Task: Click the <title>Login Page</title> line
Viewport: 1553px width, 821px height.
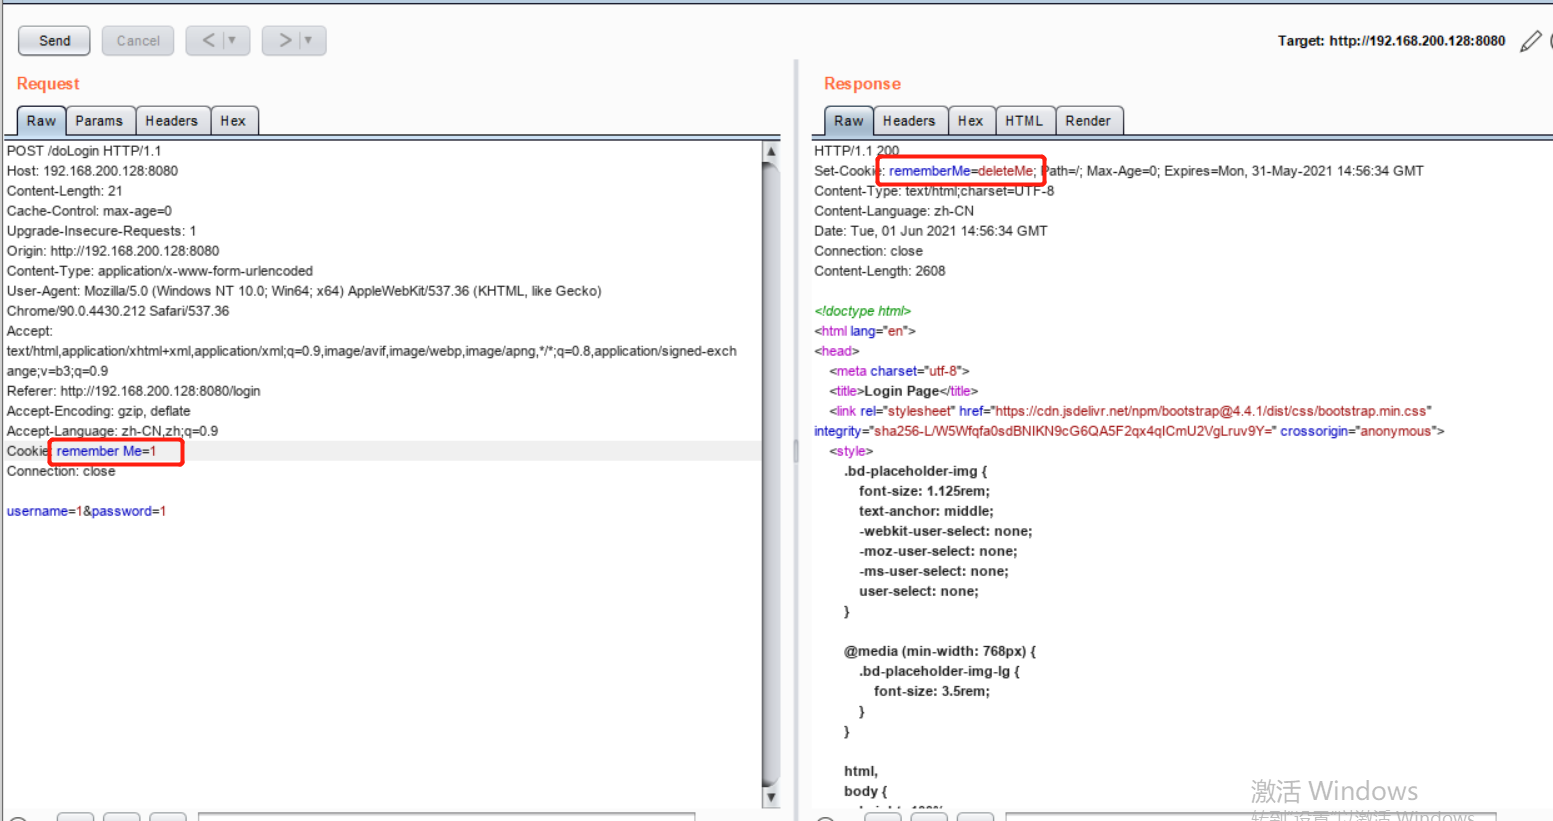Action: pyautogui.click(x=903, y=391)
